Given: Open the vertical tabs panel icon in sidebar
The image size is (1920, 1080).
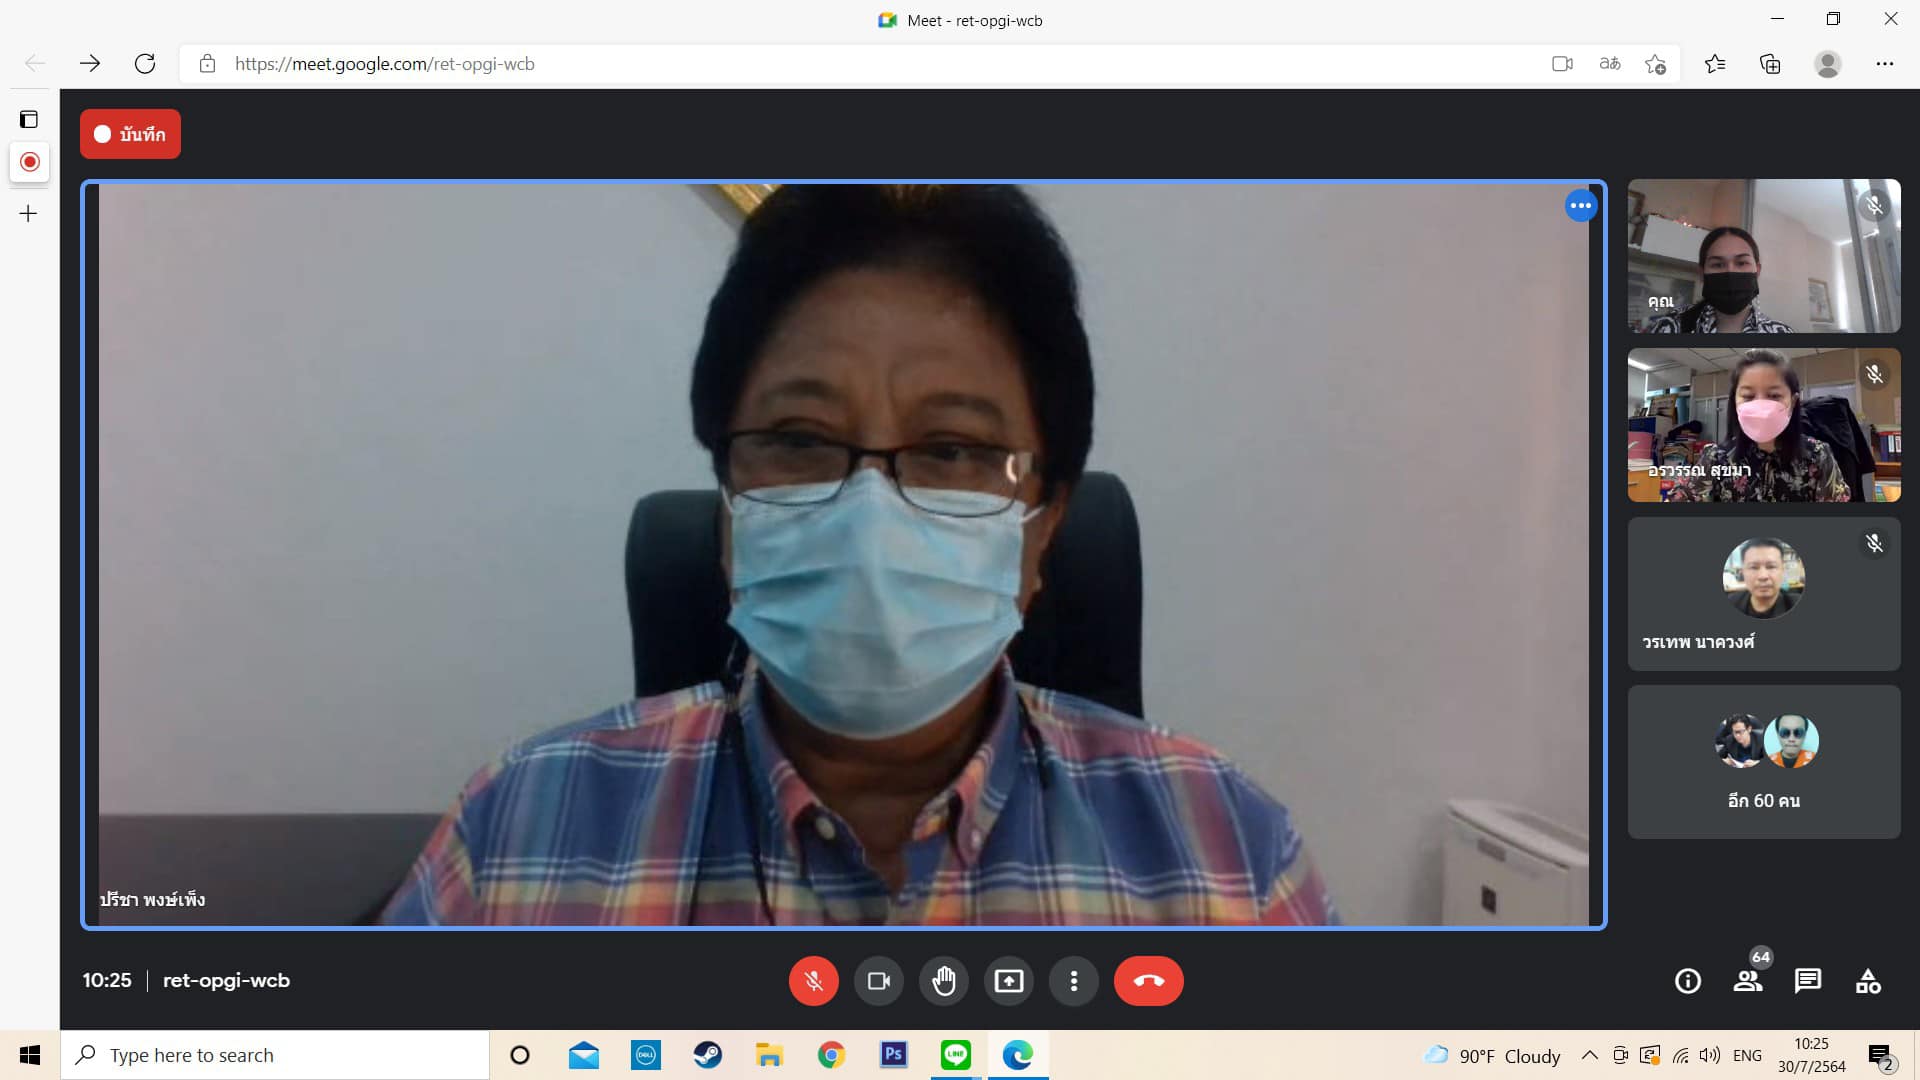Looking at the screenshot, I should click(x=29, y=120).
